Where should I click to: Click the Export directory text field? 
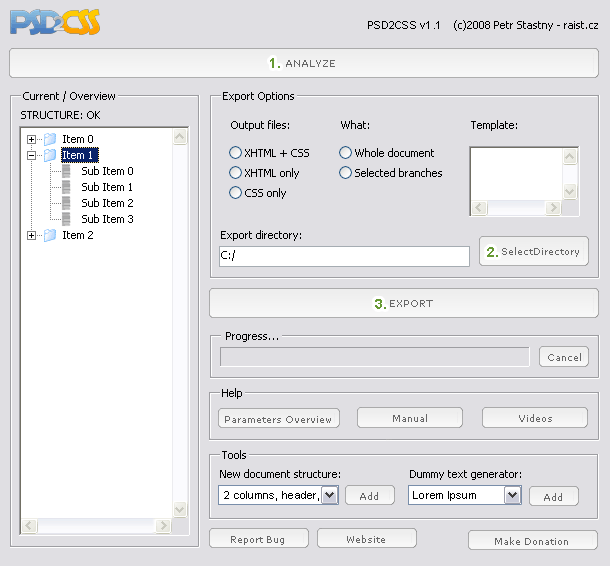[344, 256]
